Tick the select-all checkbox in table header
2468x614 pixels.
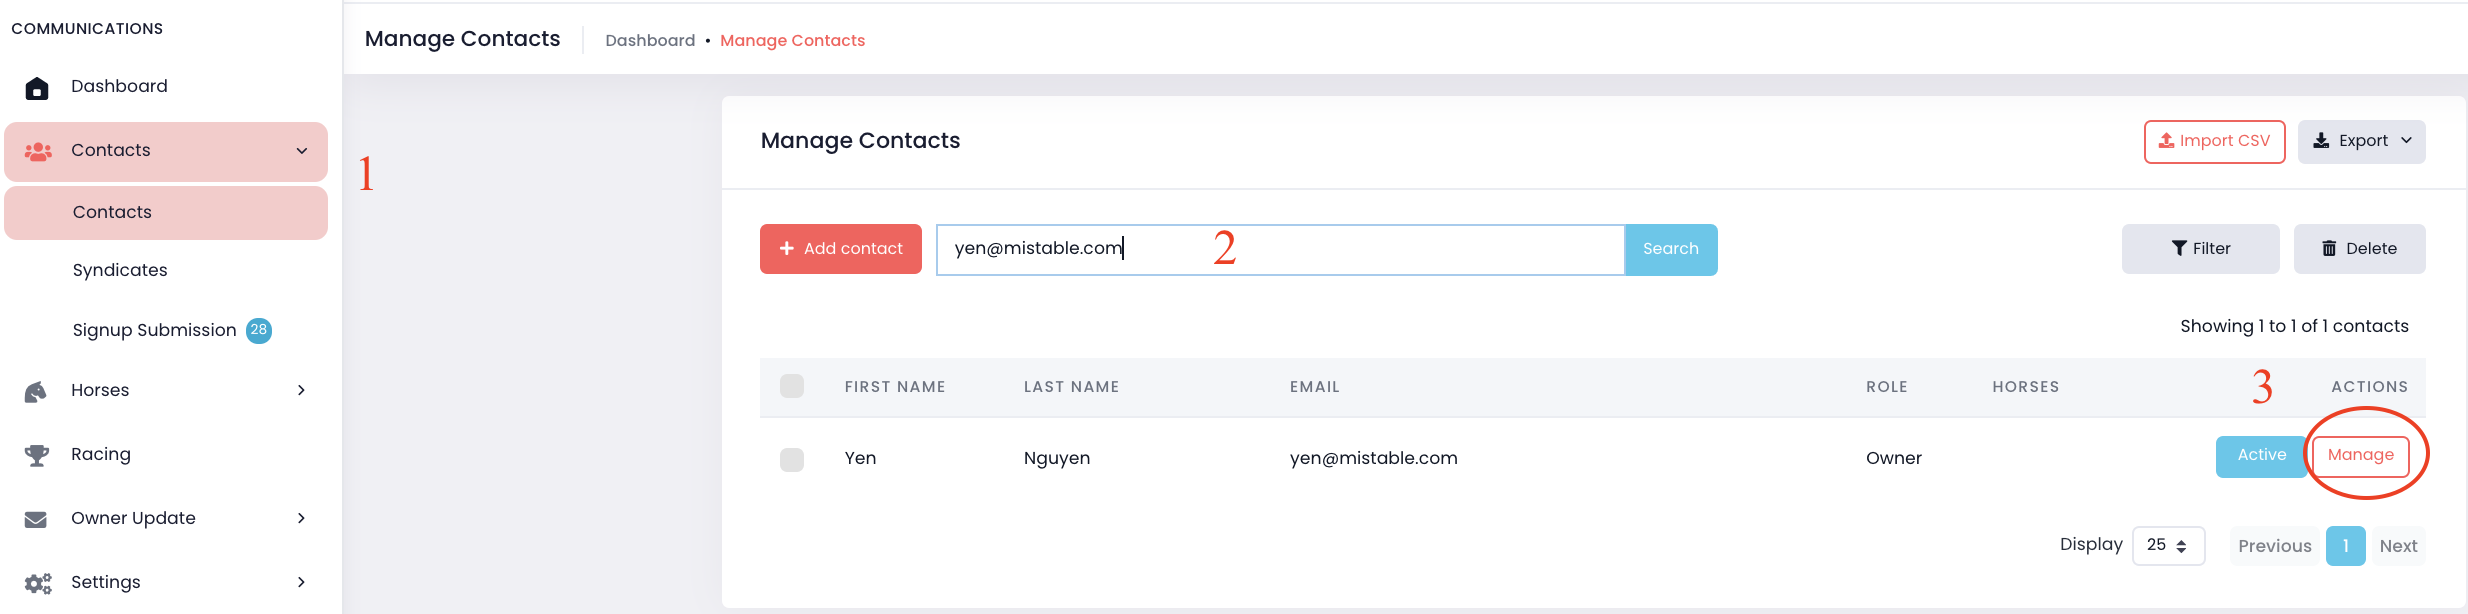tap(792, 386)
